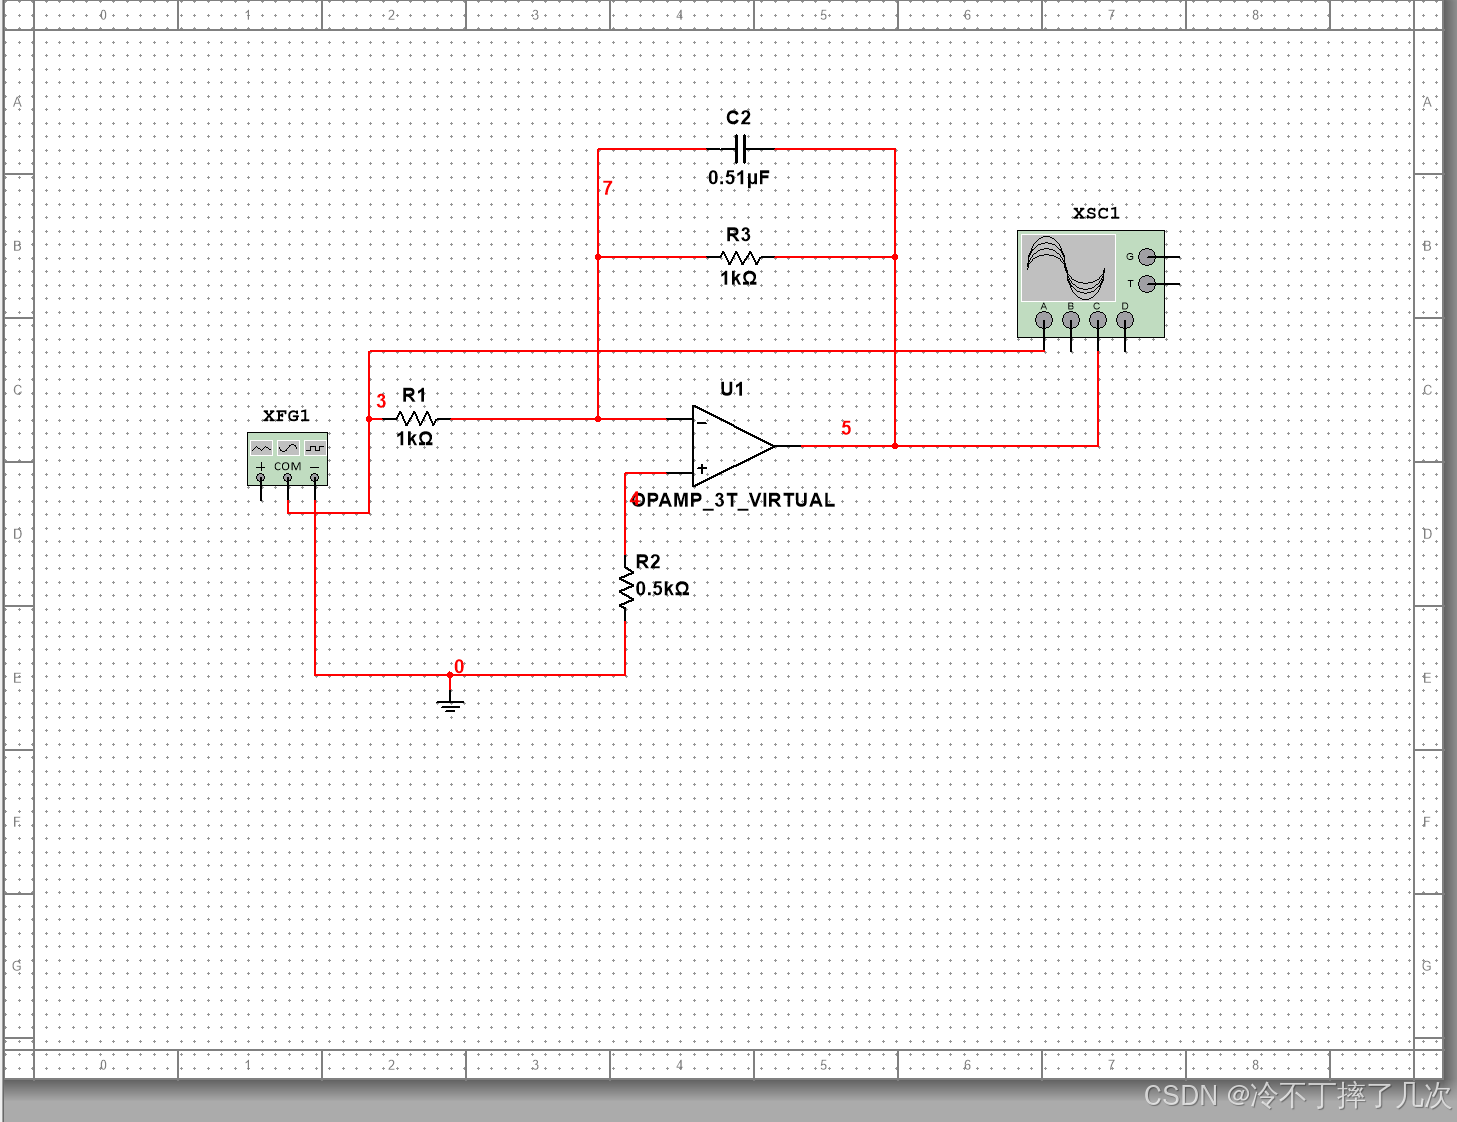Select net label 0 near ground
This screenshot has height=1122, width=1457.
pyautogui.click(x=459, y=667)
